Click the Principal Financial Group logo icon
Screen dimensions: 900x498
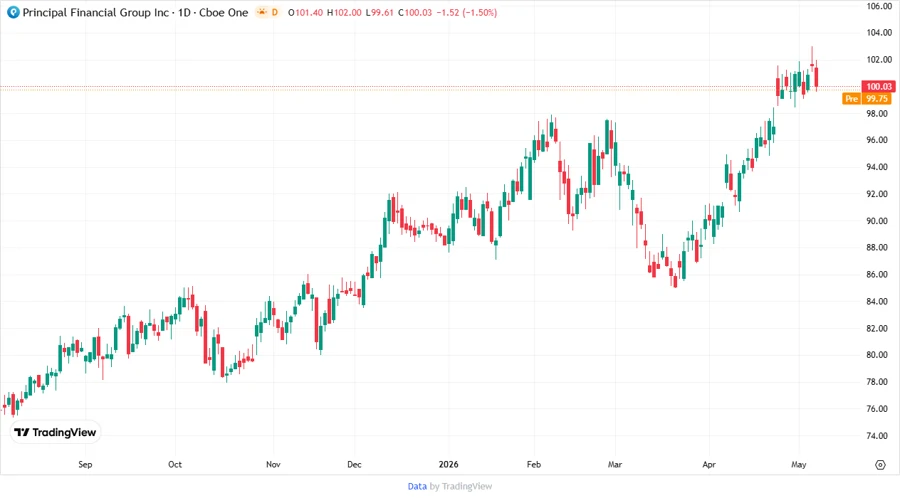(x=13, y=12)
